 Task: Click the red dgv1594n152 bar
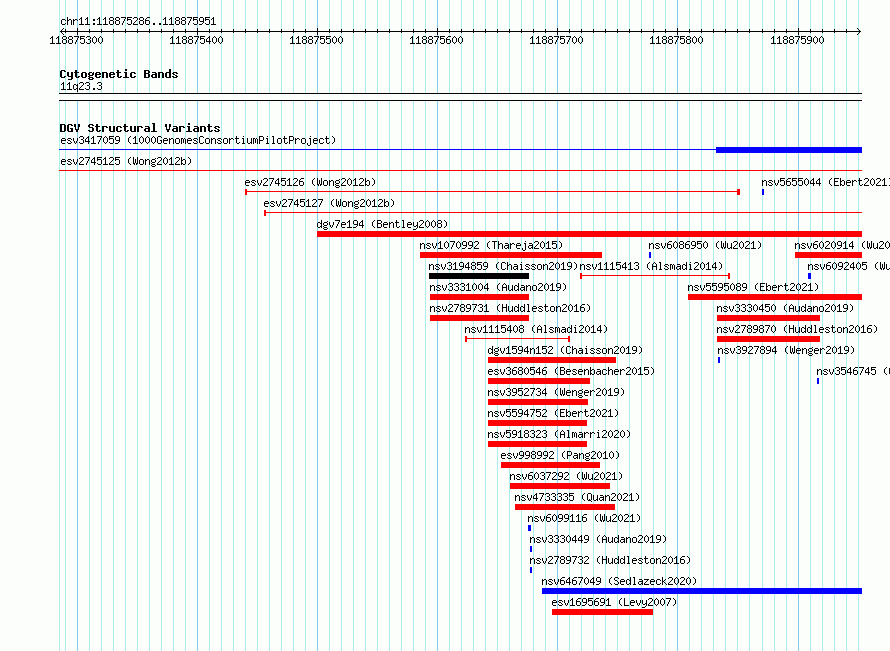(x=552, y=360)
